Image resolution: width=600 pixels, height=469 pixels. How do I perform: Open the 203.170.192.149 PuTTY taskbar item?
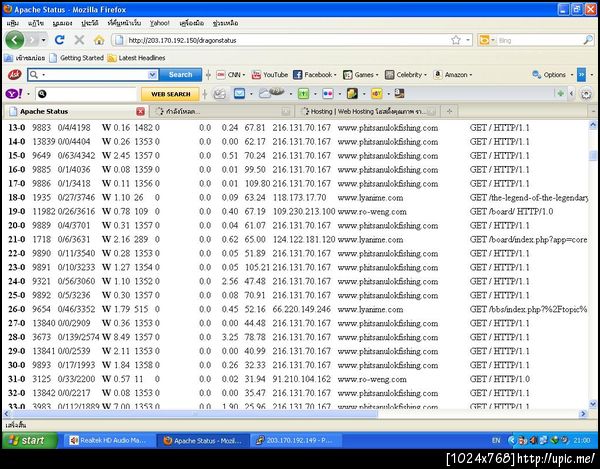pyautogui.click(x=296, y=440)
